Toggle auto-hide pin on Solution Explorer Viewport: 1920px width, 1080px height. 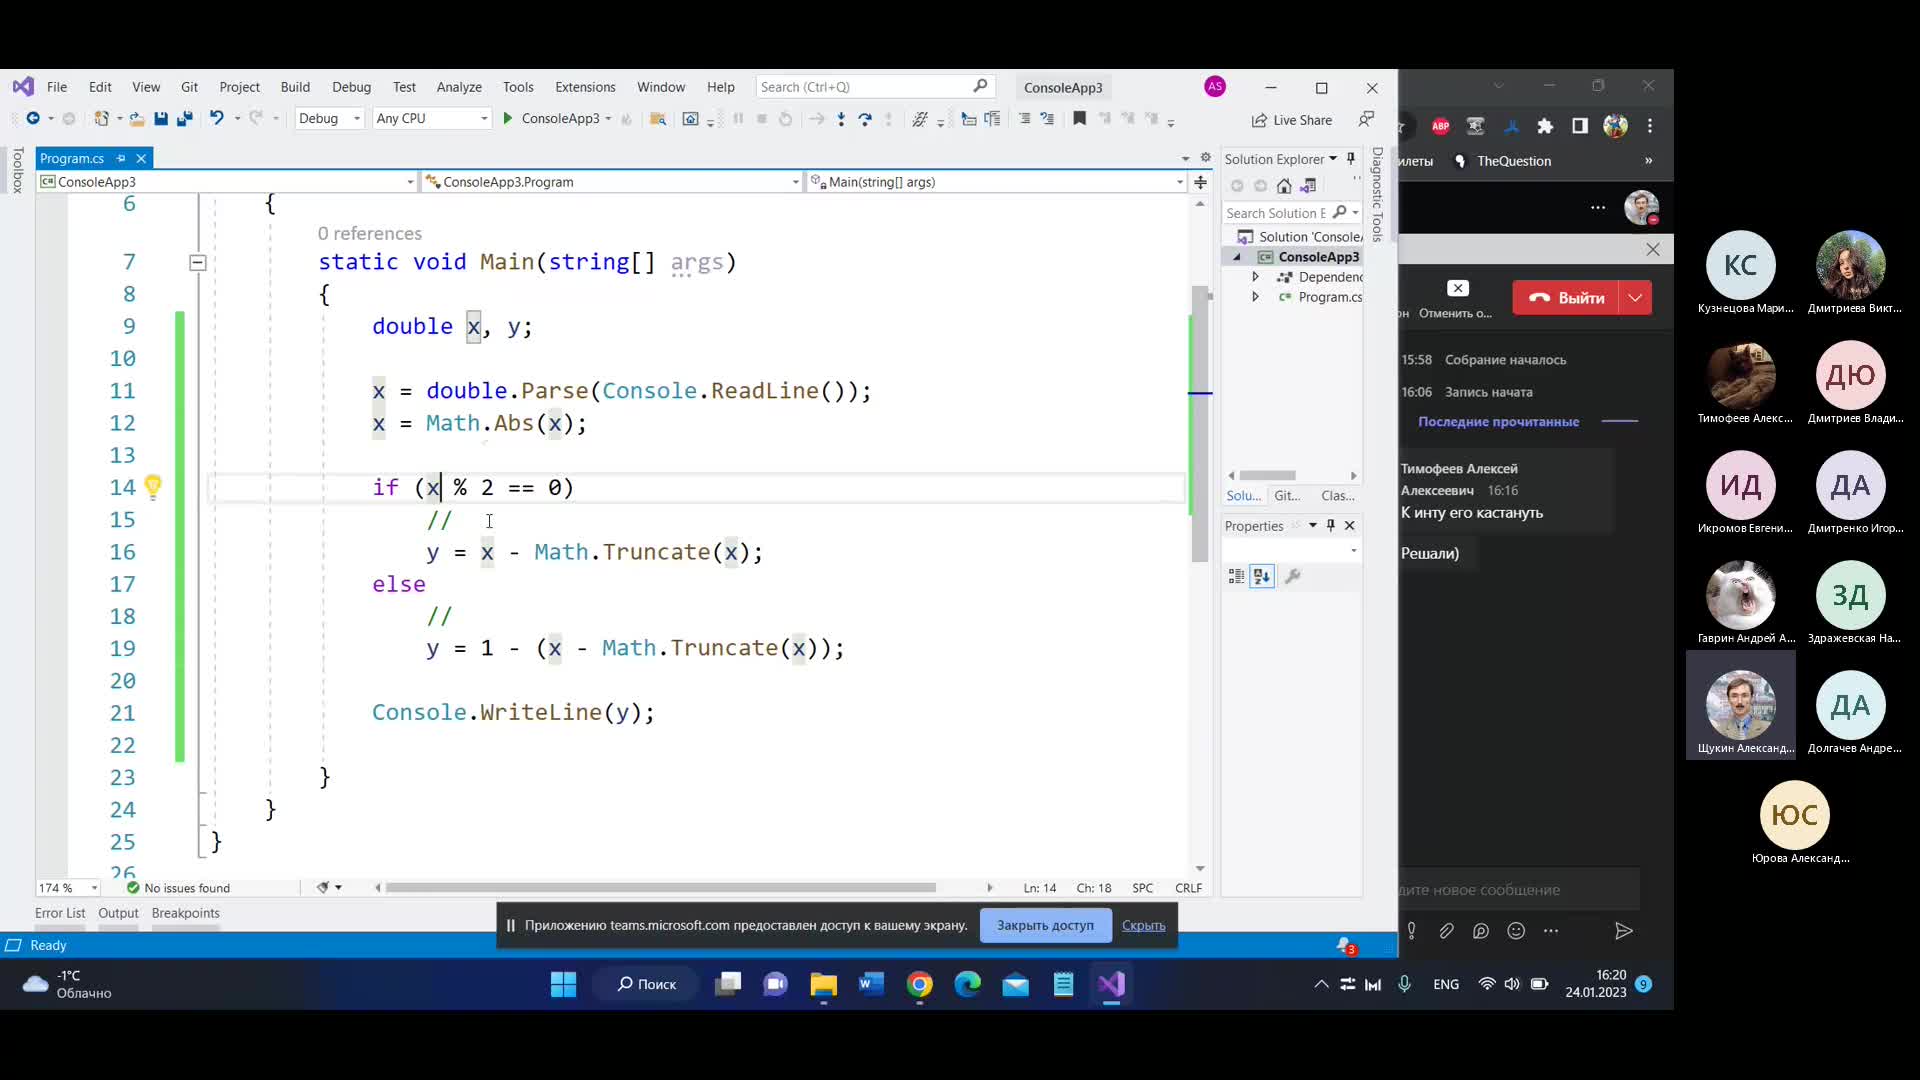tap(1351, 159)
